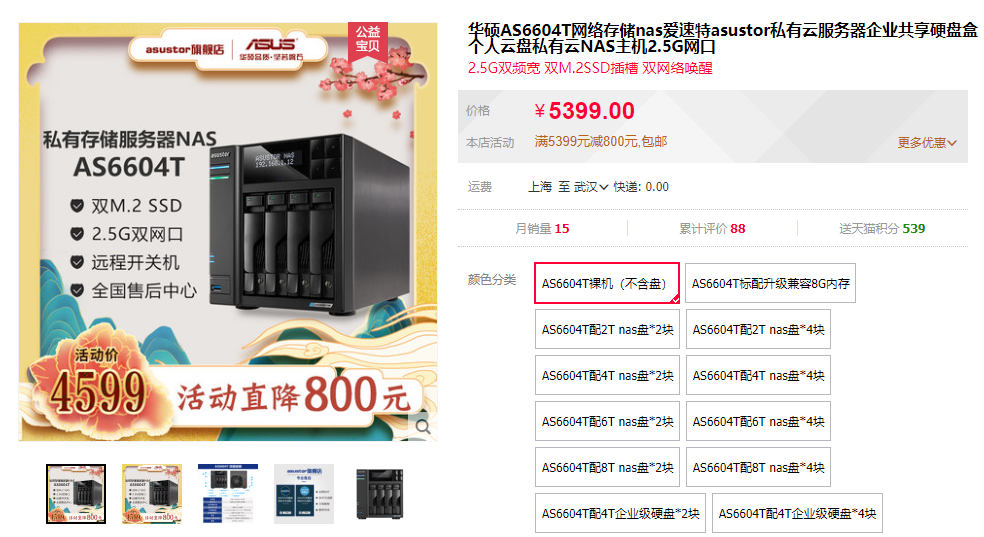Open first product thumbnail image
Screen dimensions: 984x537
coord(76,494)
